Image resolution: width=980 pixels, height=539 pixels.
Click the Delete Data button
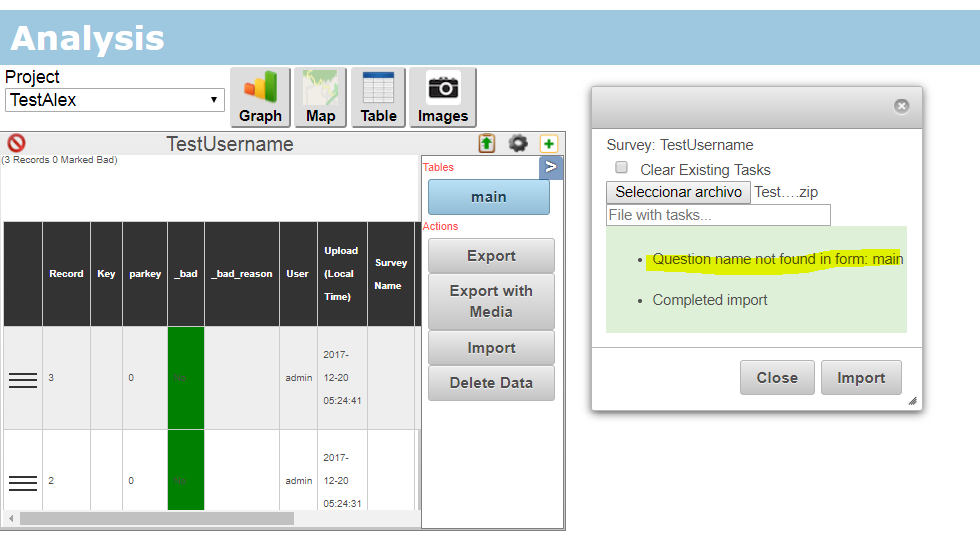pyautogui.click(x=491, y=383)
